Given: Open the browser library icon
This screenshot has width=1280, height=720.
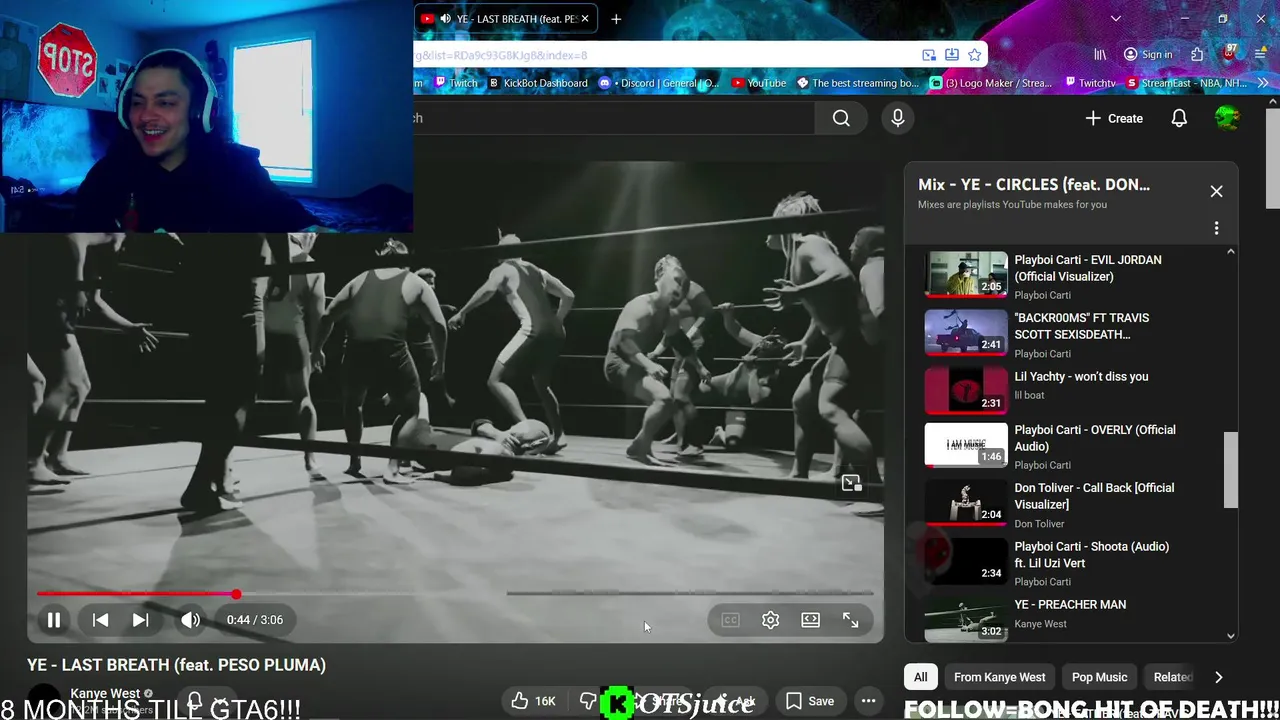Looking at the screenshot, I should (1100, 55).
